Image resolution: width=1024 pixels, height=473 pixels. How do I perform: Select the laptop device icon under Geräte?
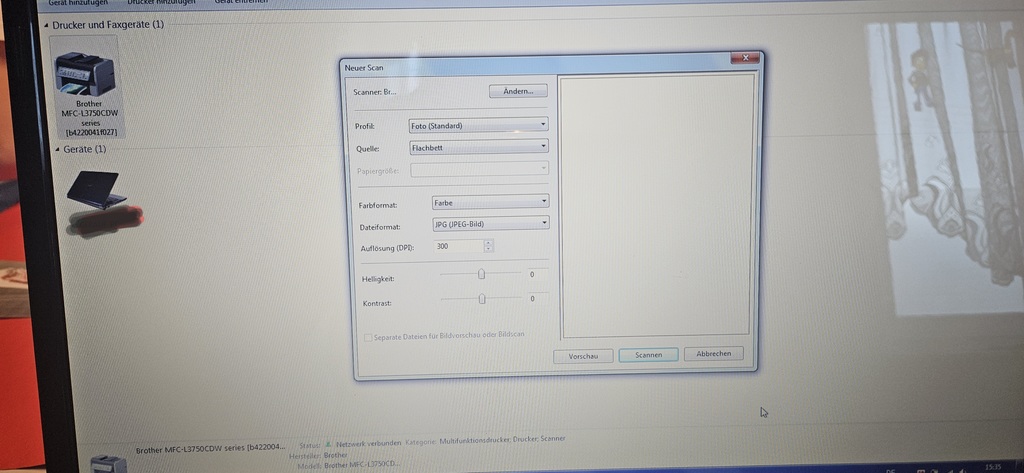pos(97,189)
